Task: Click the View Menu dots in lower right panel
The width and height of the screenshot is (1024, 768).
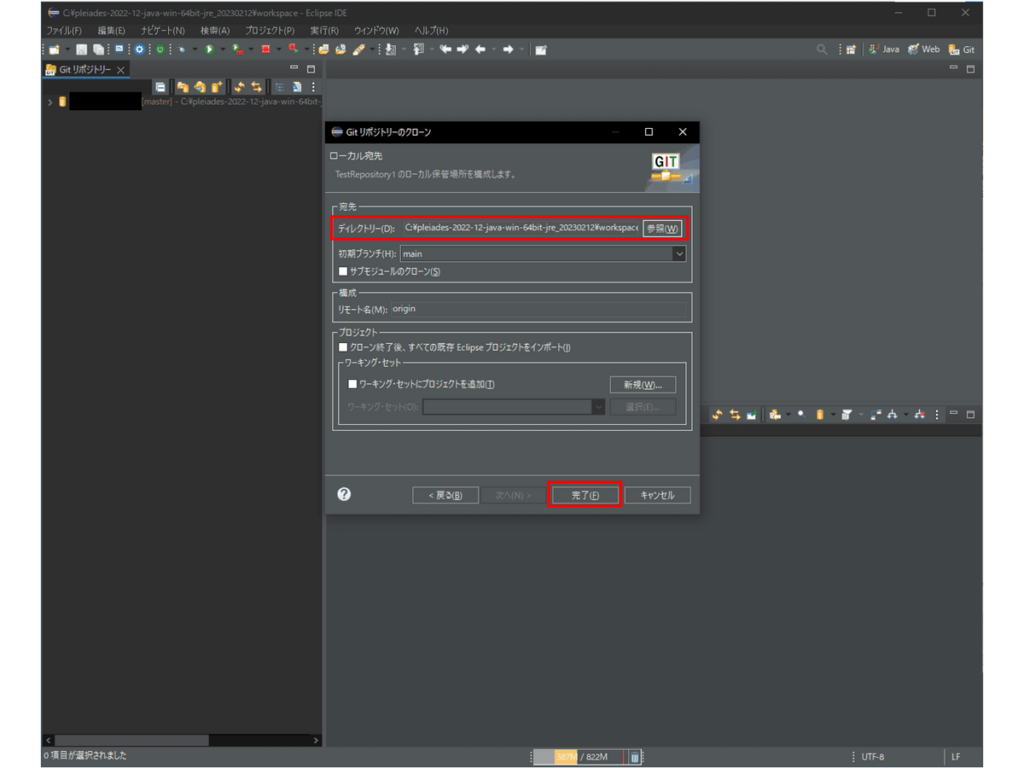Action: 937,414
